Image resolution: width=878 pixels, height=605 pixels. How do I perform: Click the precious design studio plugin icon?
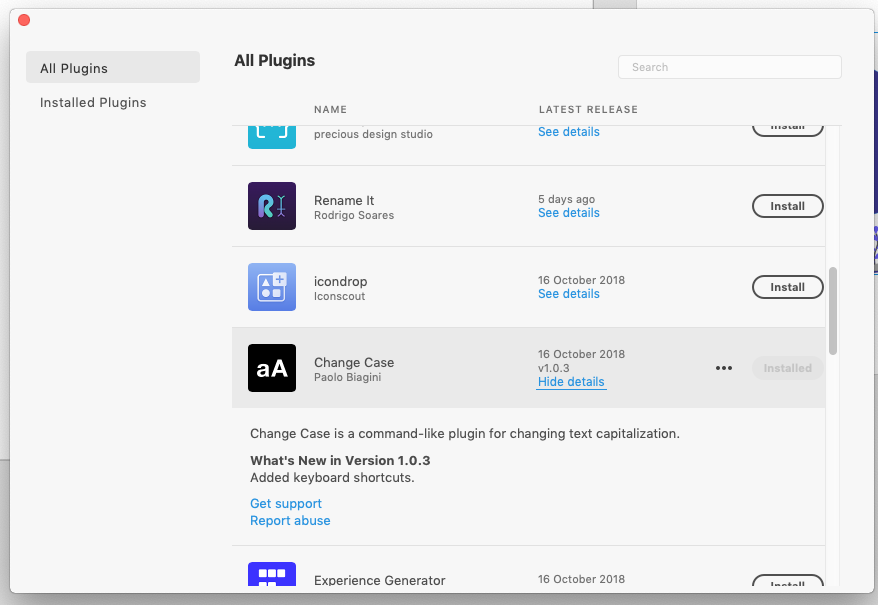(x=272, y=137)
